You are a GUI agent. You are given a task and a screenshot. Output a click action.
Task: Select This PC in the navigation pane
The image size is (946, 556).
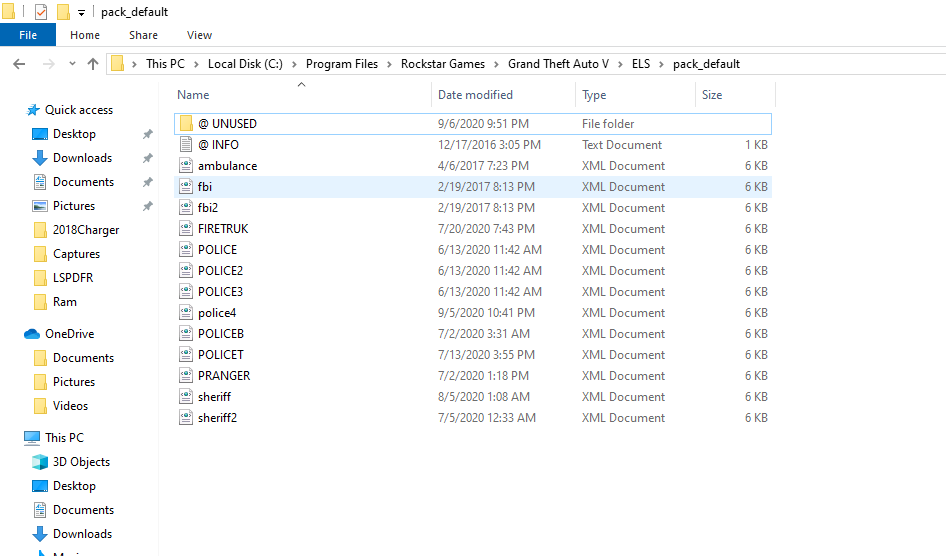coord(64,438)
